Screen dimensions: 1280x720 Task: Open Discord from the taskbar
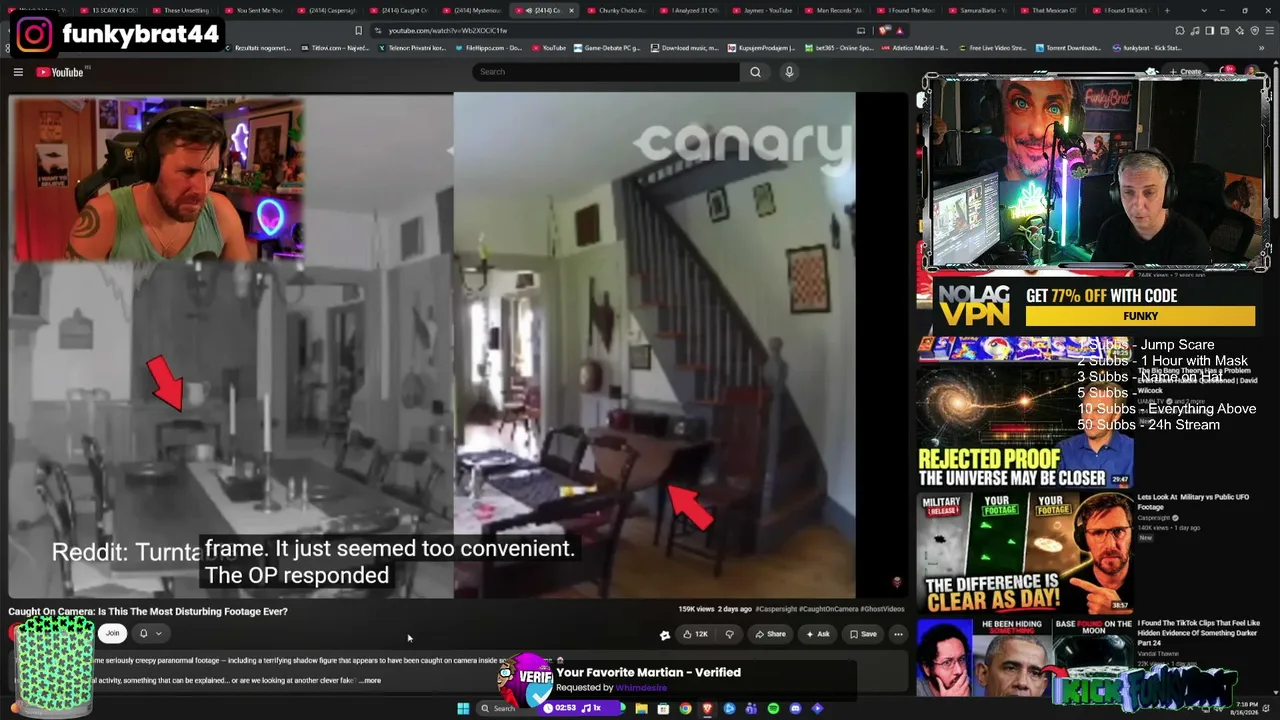pyautogui.click(x=795, y=709)
